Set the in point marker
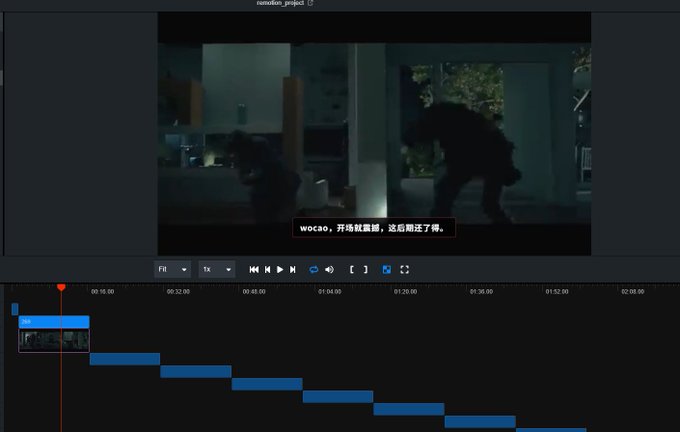This screenshot has height=432, width=680. point(352,269)
